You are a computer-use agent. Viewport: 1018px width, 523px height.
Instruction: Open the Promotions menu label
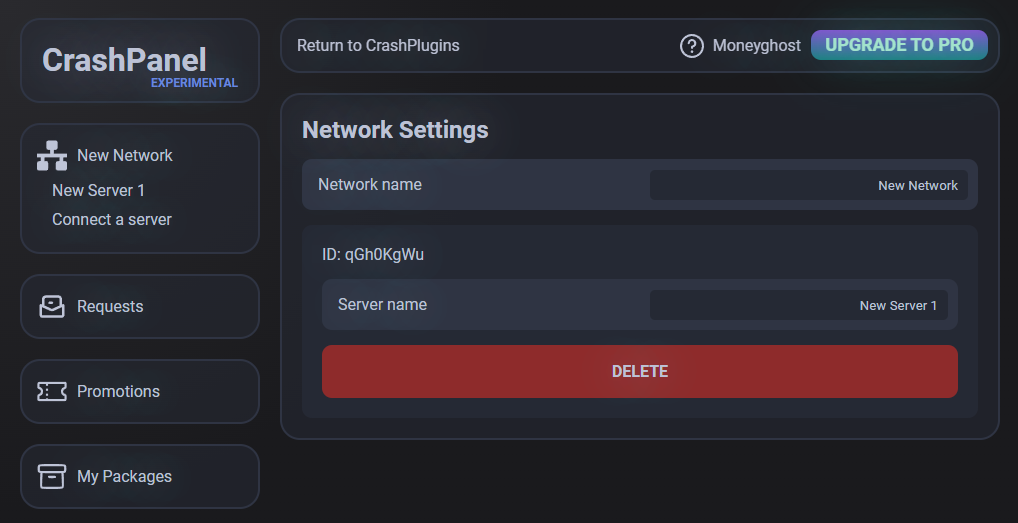[118, 392]
